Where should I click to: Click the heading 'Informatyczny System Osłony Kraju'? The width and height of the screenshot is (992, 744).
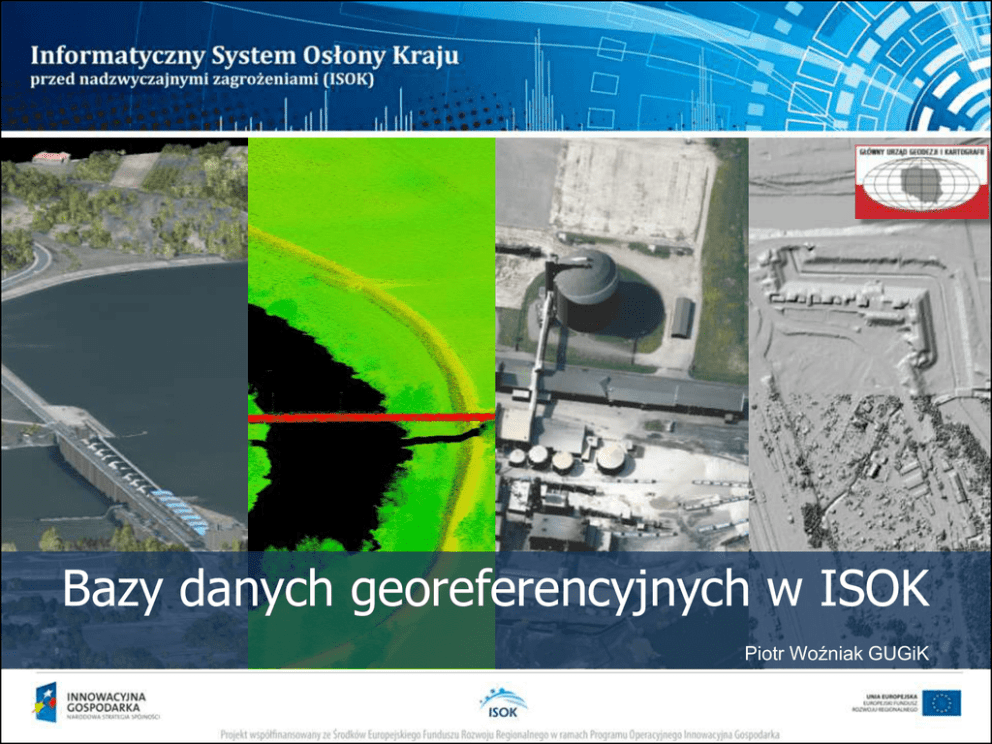pos(245,54)
